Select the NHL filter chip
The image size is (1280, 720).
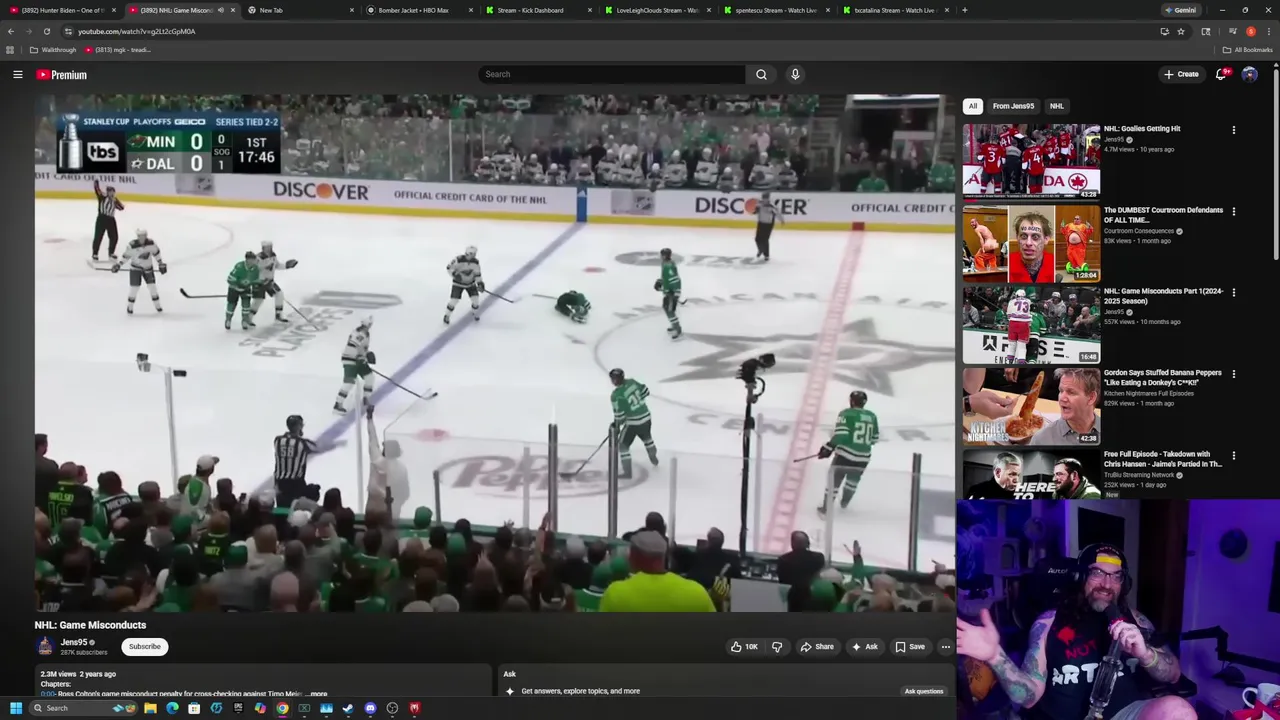click(1056, 106)
